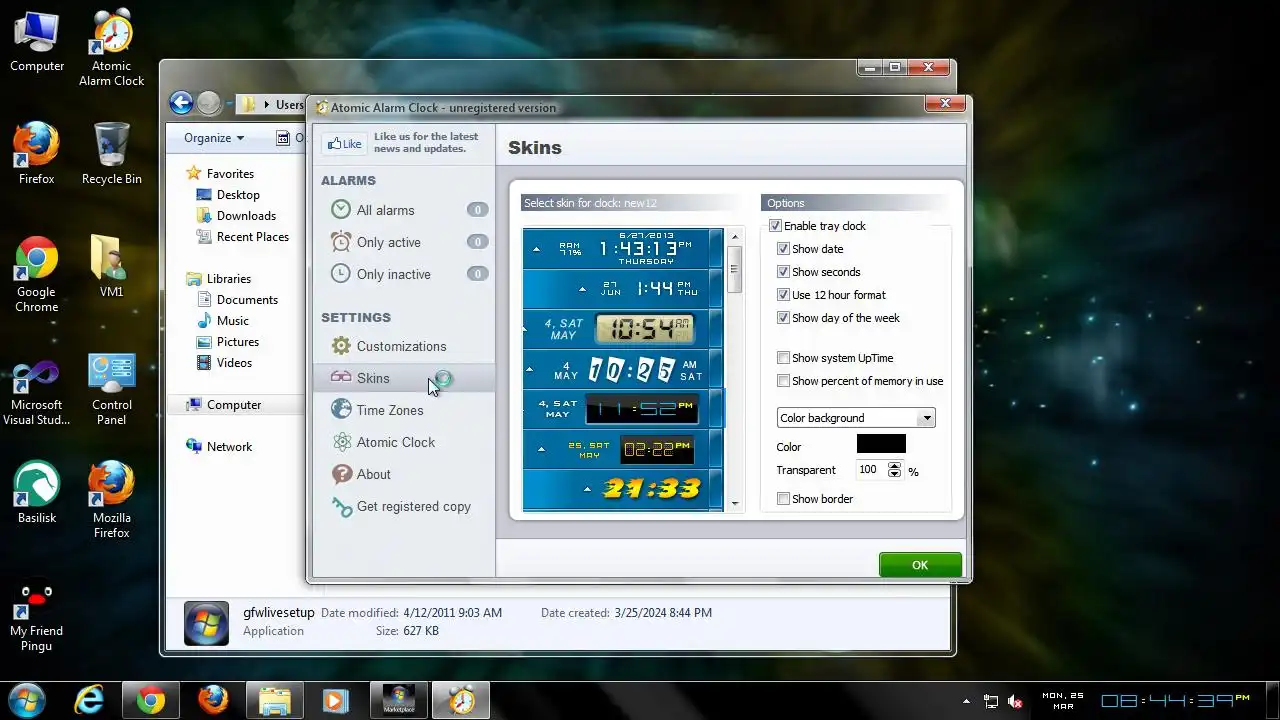Increase Transparent percent with up arrow

894,466
